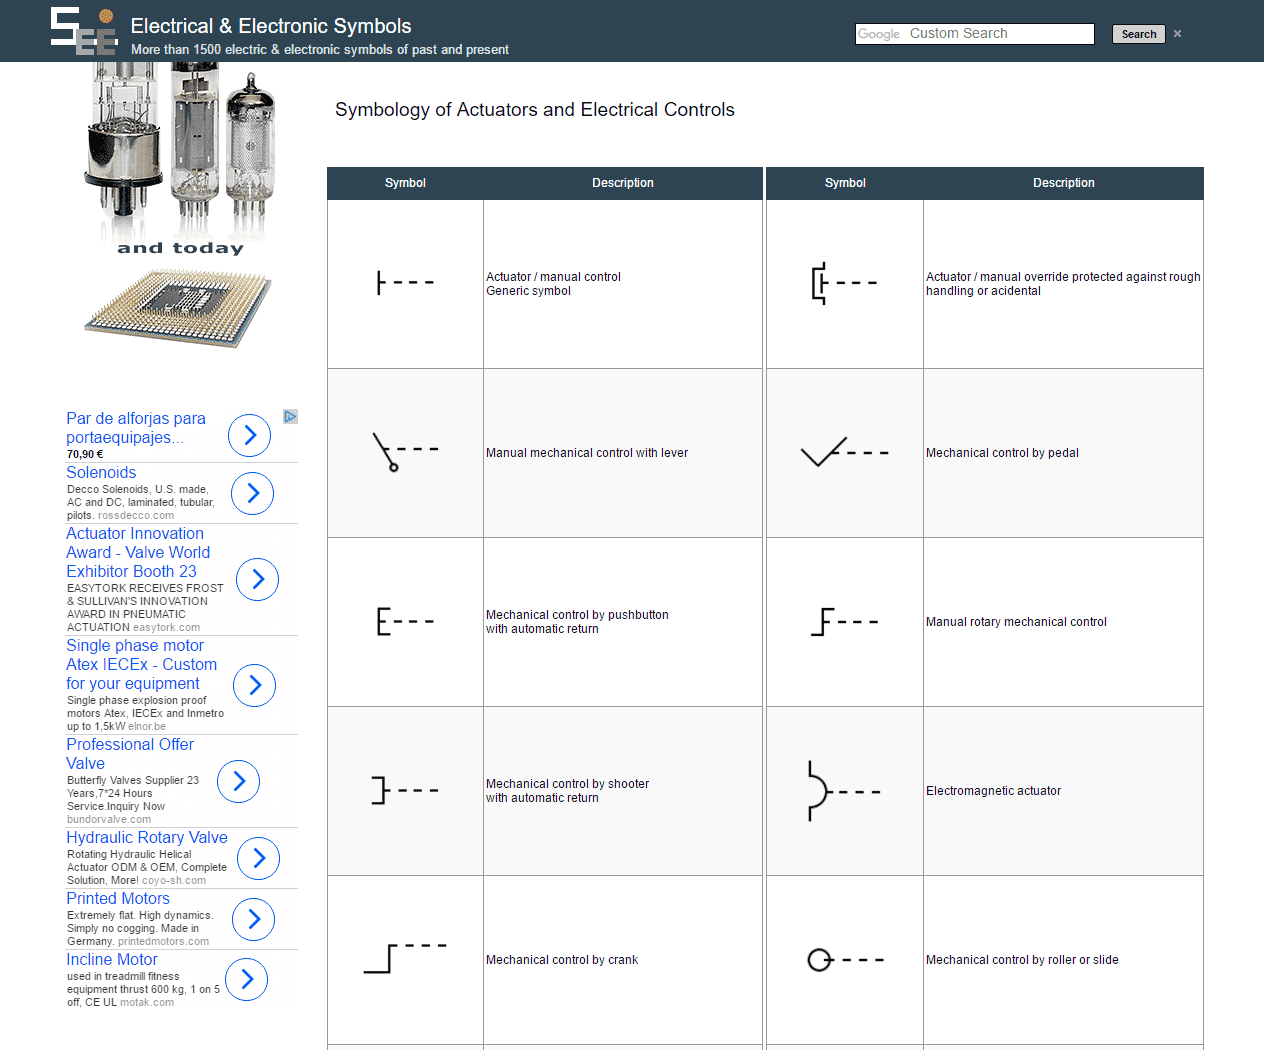The image size is (1264, 1050).
Task: Click the arrow beside Hydraulic Rotary Valve ad
Action: click(x=259, y=858)
